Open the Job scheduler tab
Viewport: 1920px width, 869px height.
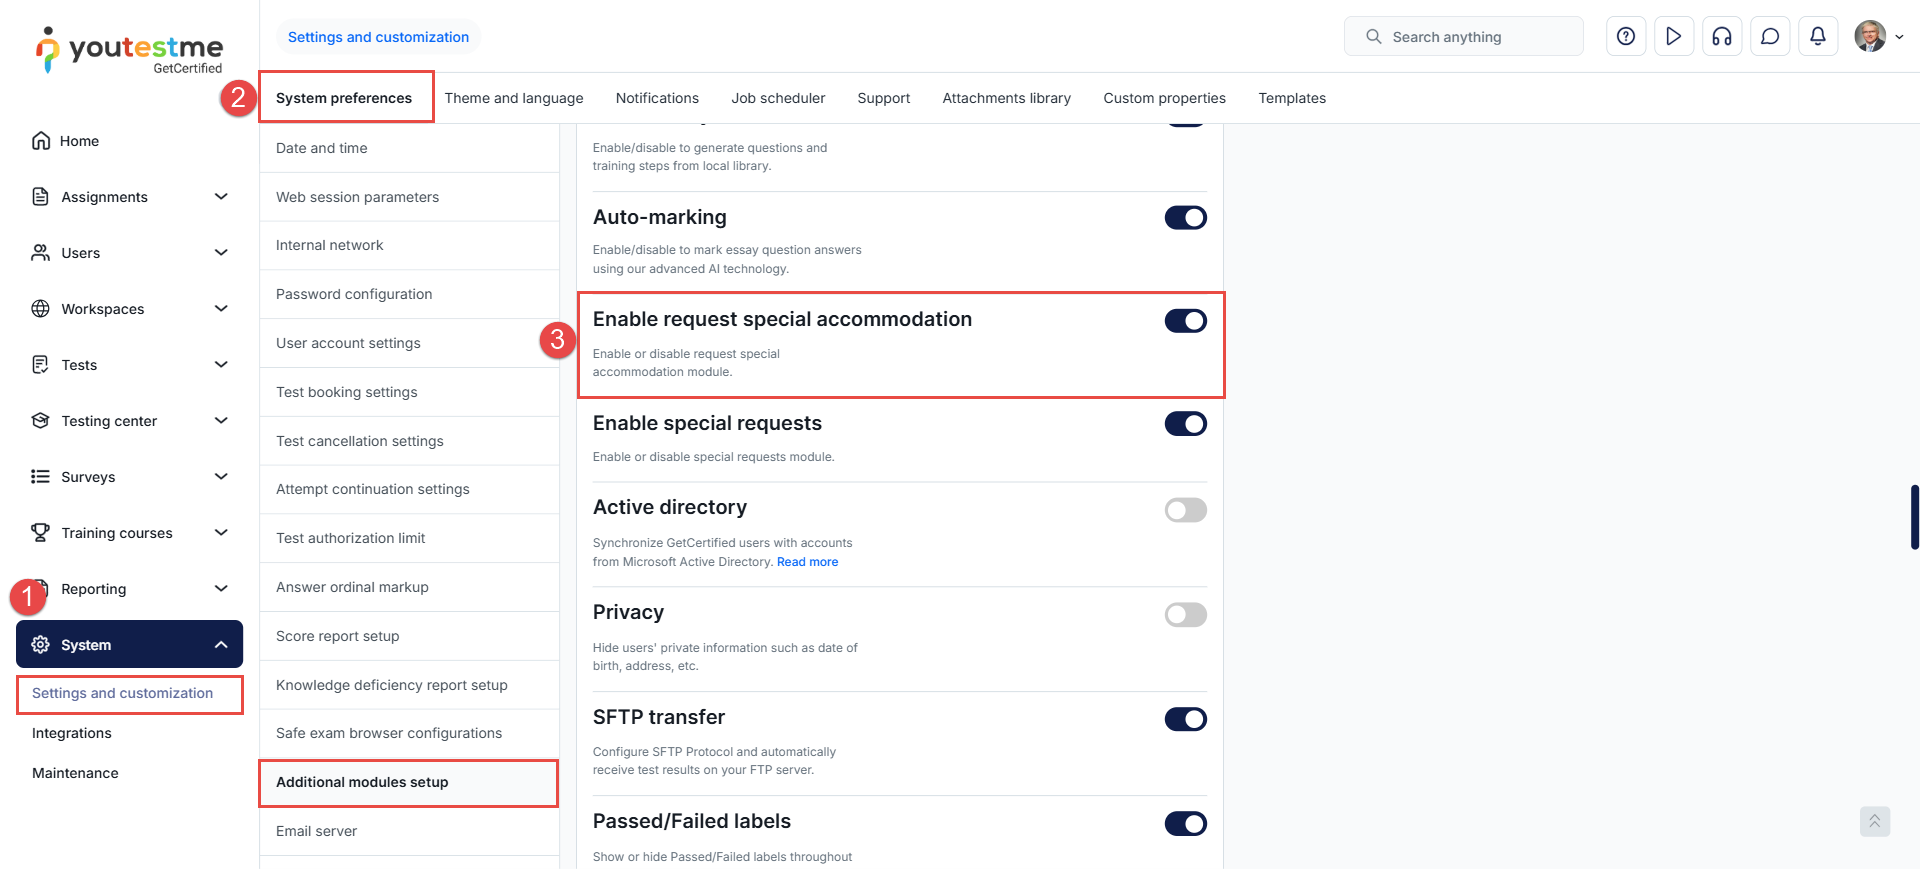coord(778,98)
